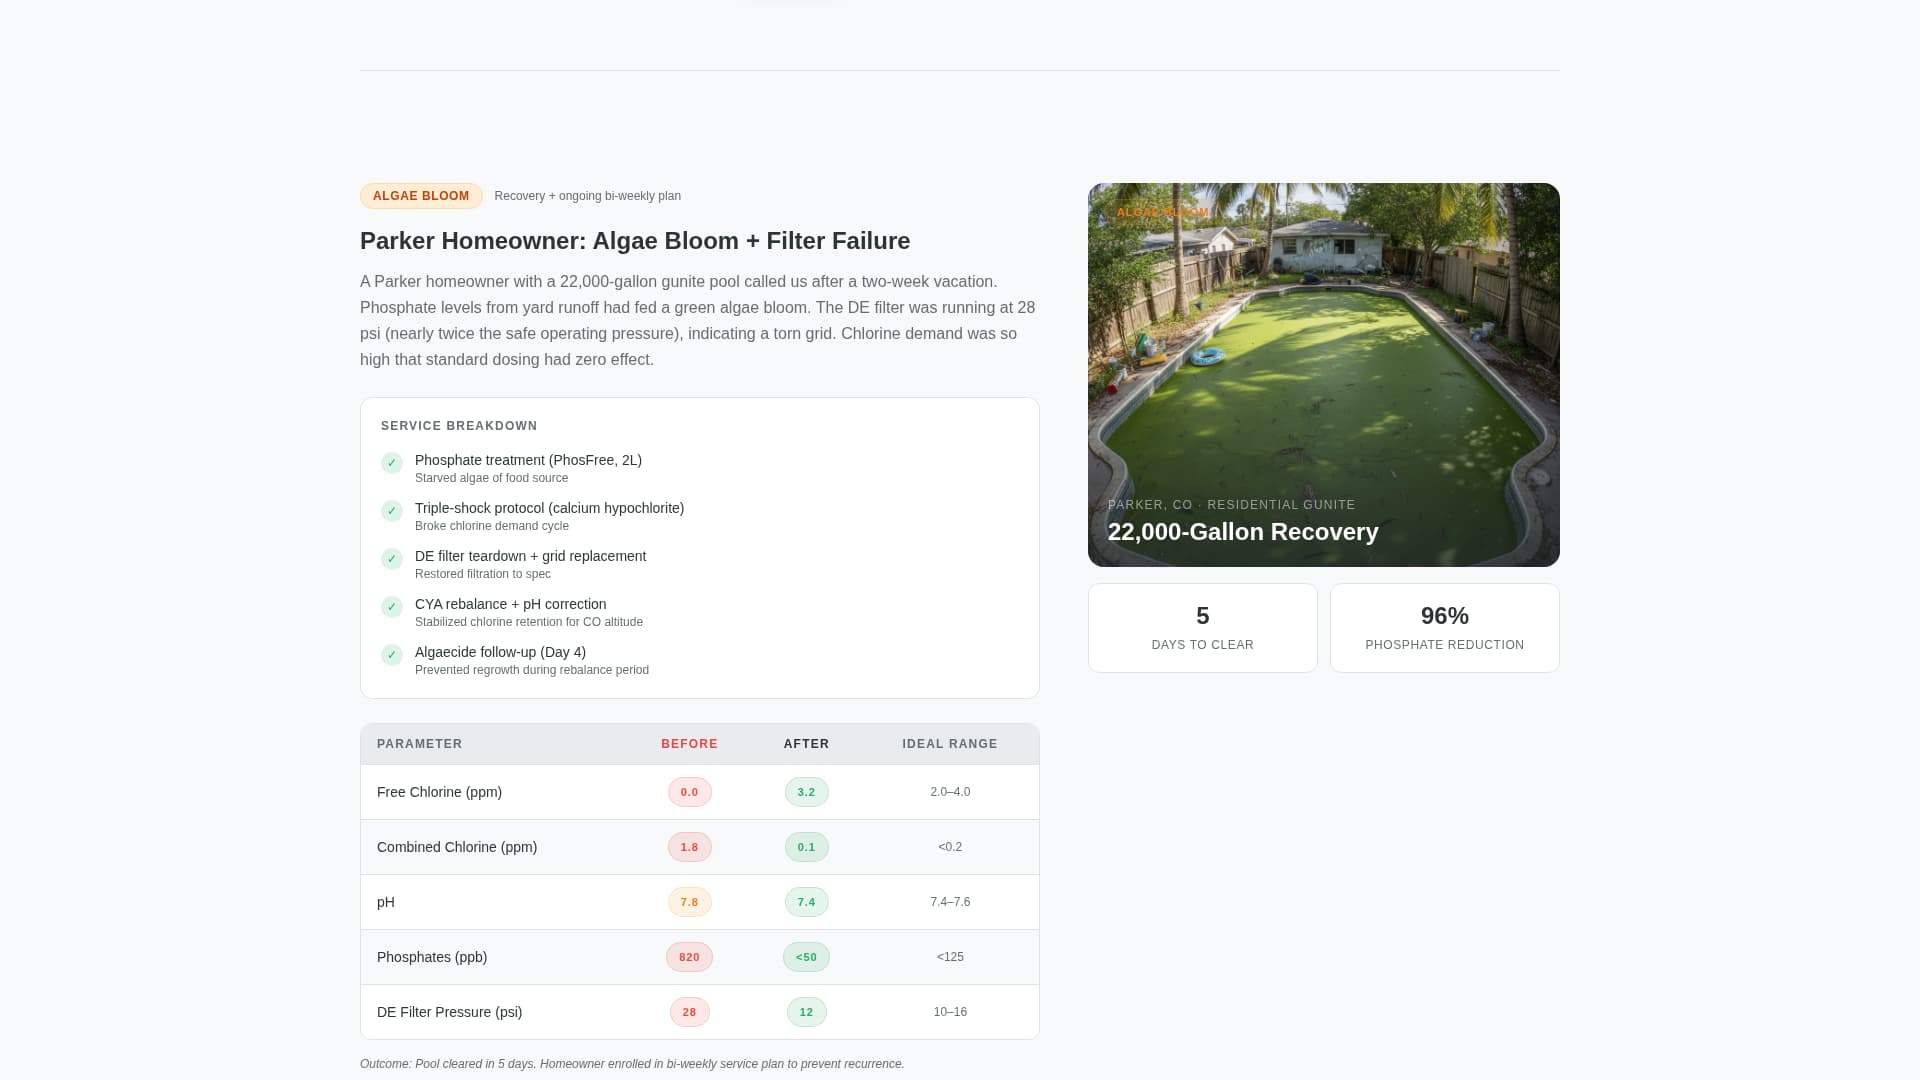The width and height of the screenshot is (1920, 1080).
Task: Click '22,000-Gallon Recovery' image caption
Action: point(1243,532)
